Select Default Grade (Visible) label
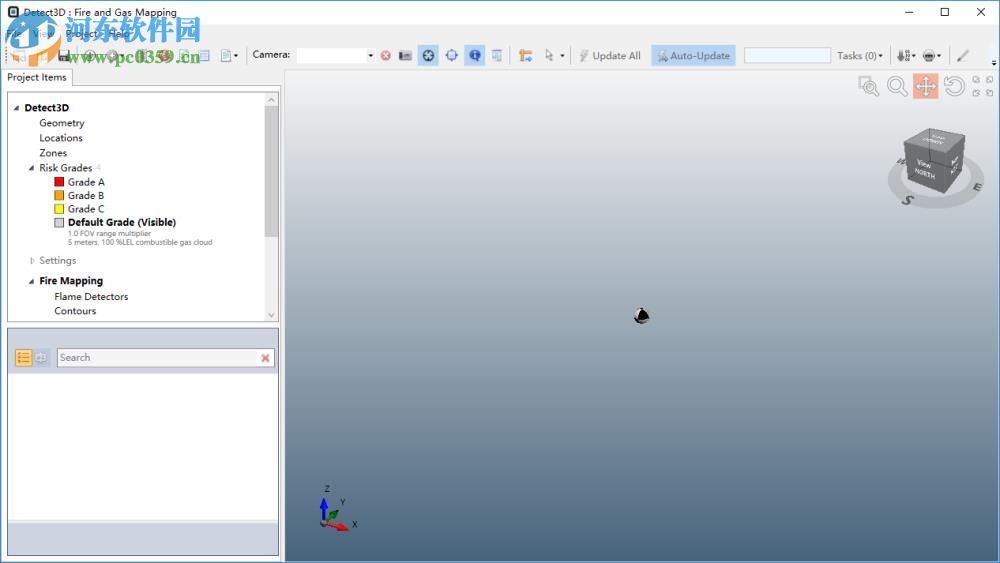This screenshot has height=563, width=1000. (122, 222)
